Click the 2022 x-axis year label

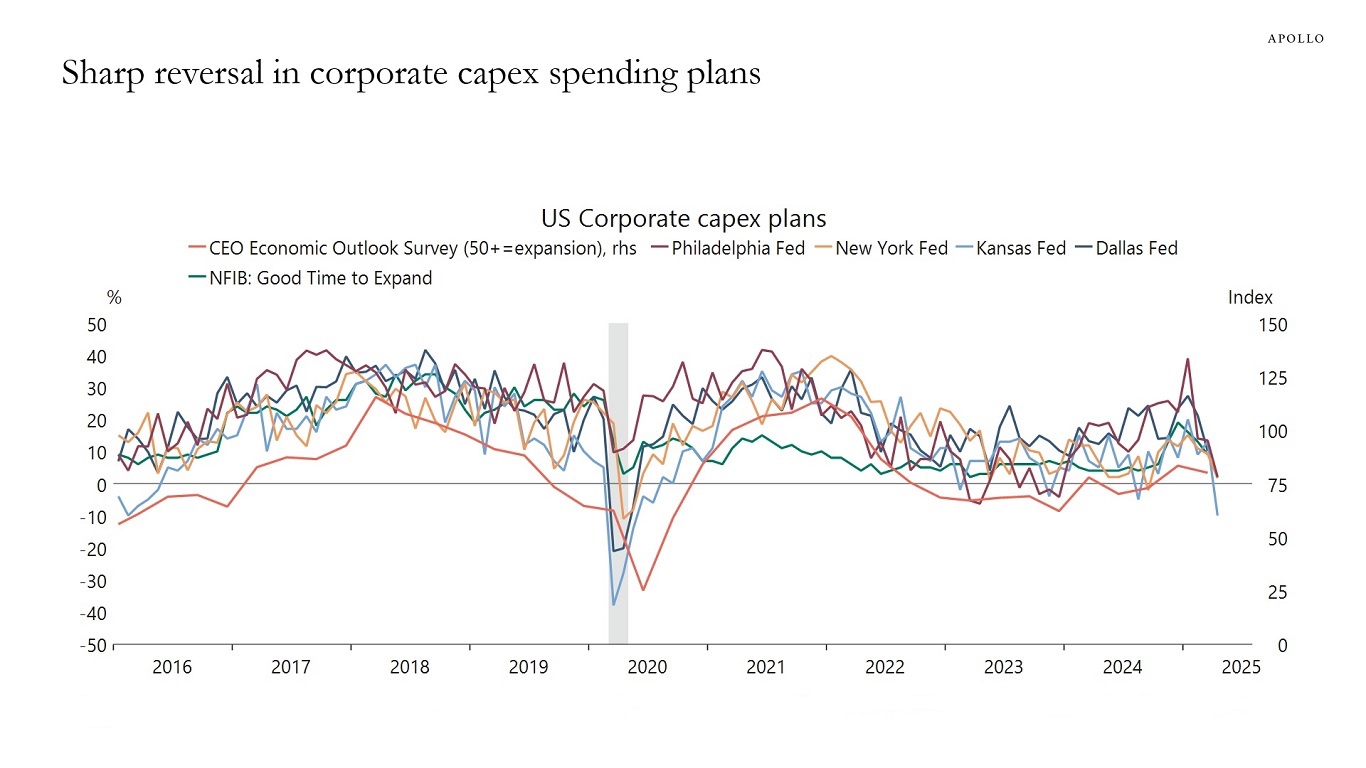(x=885, y=667)
